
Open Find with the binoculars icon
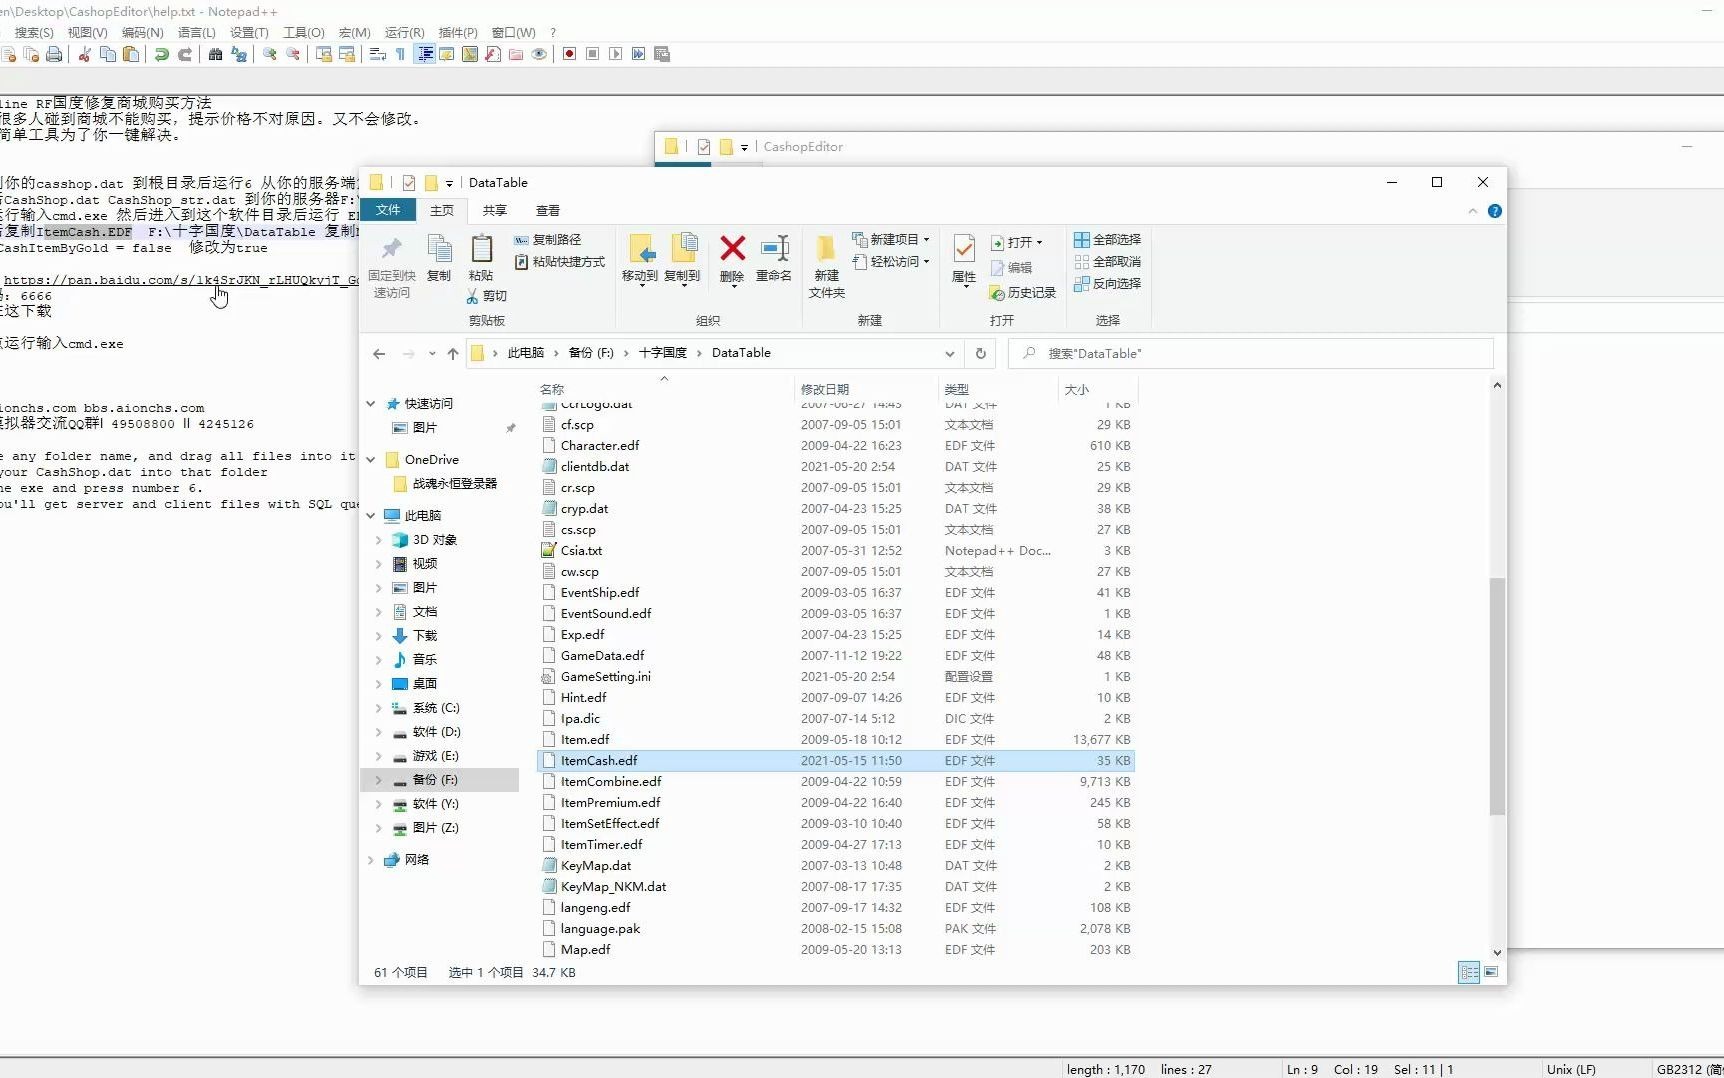pyautogui.click(x=215, y=54)
